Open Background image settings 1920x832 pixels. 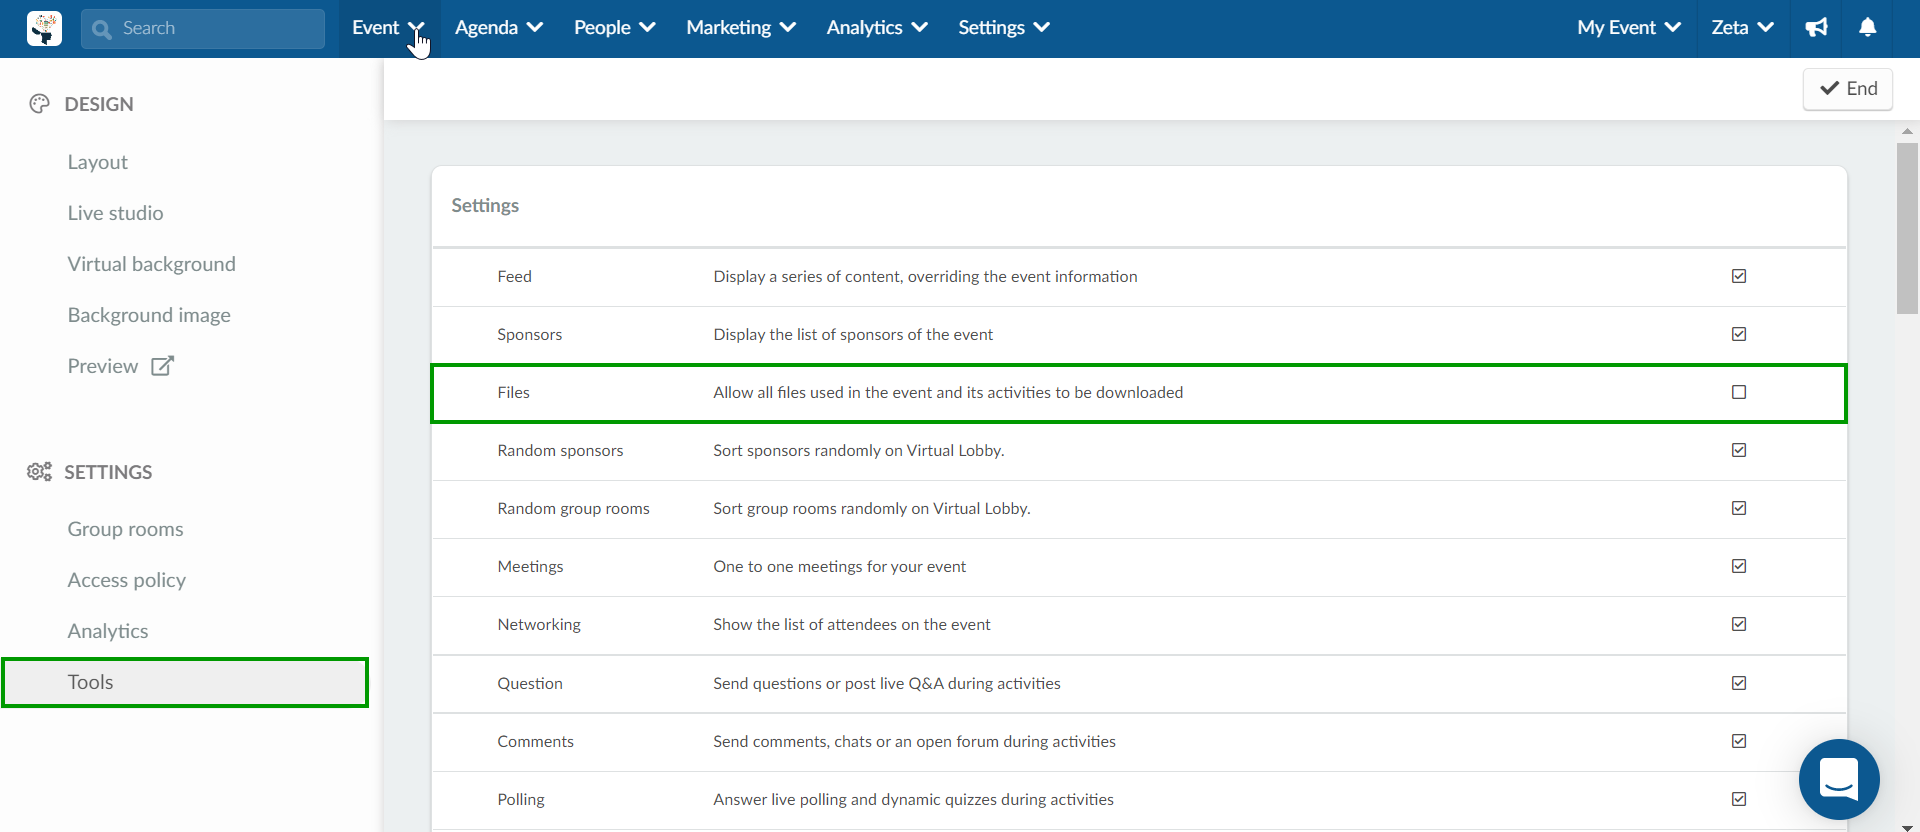[149, 315]
